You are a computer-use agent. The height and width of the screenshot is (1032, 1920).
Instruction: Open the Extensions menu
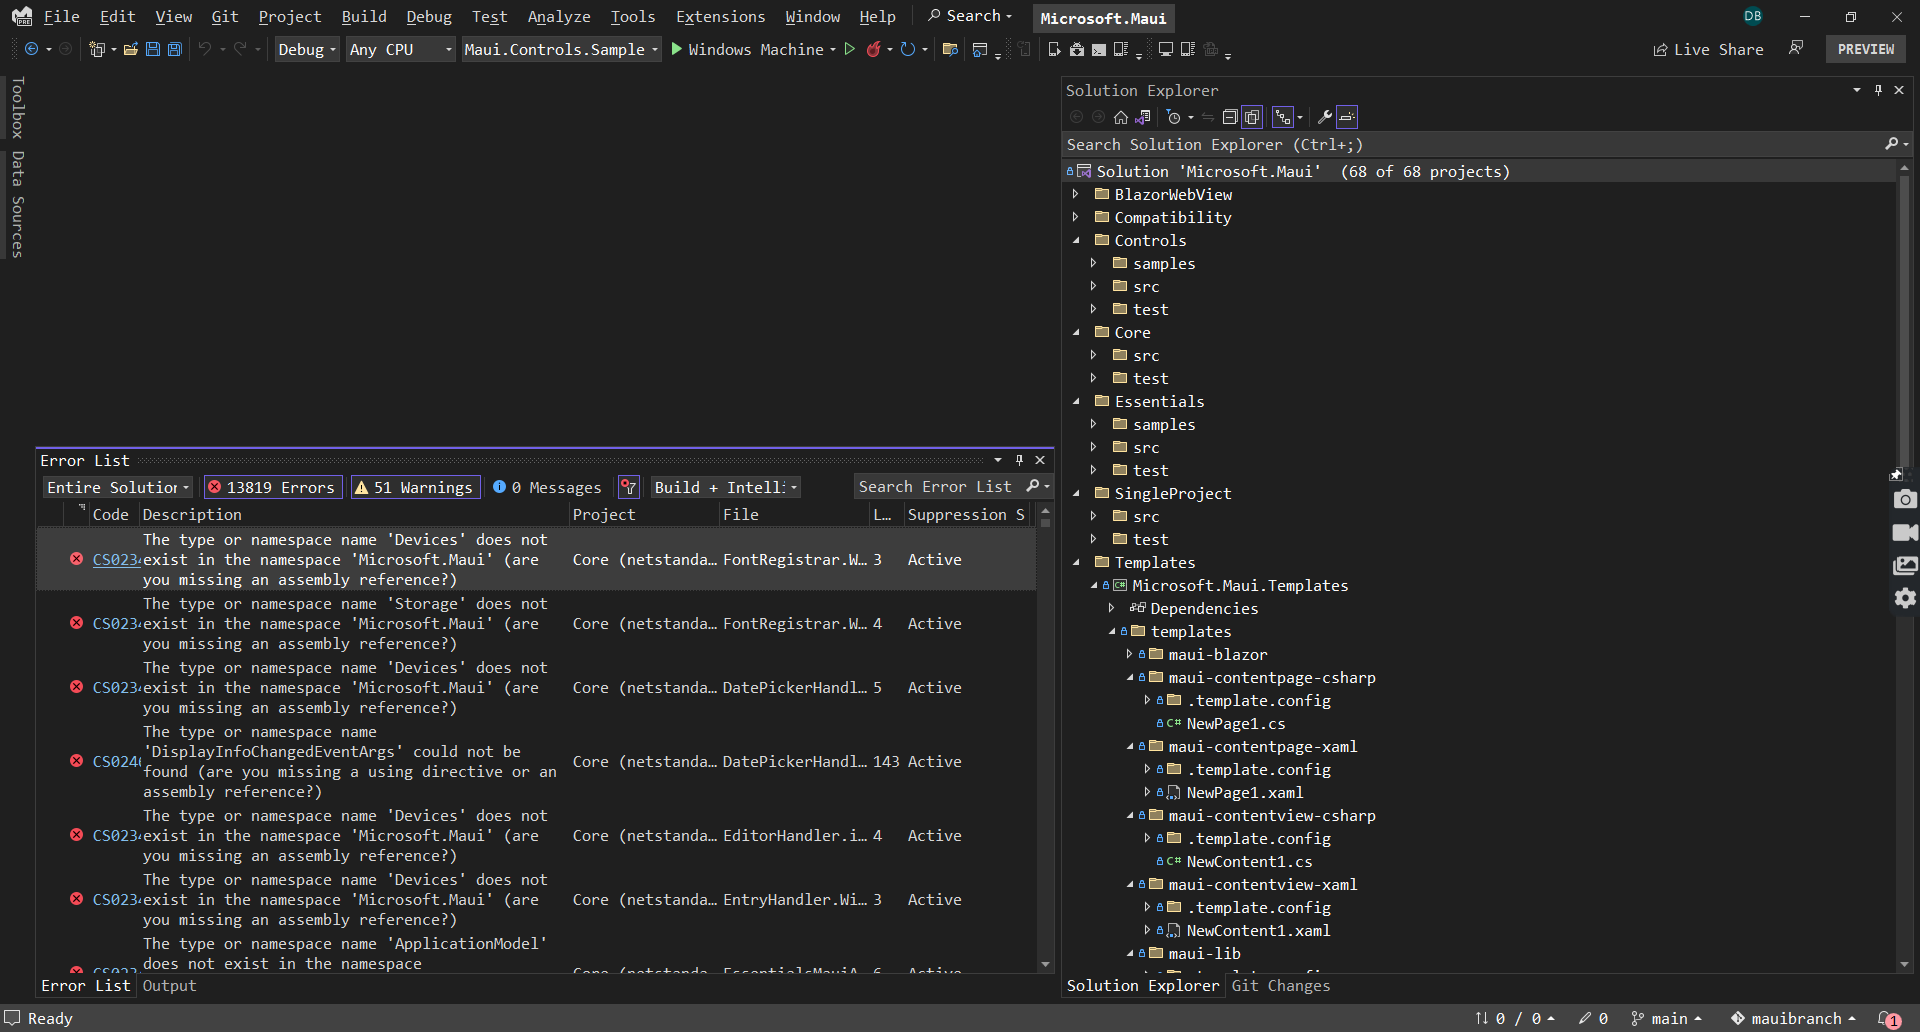[x=720, y=16]
